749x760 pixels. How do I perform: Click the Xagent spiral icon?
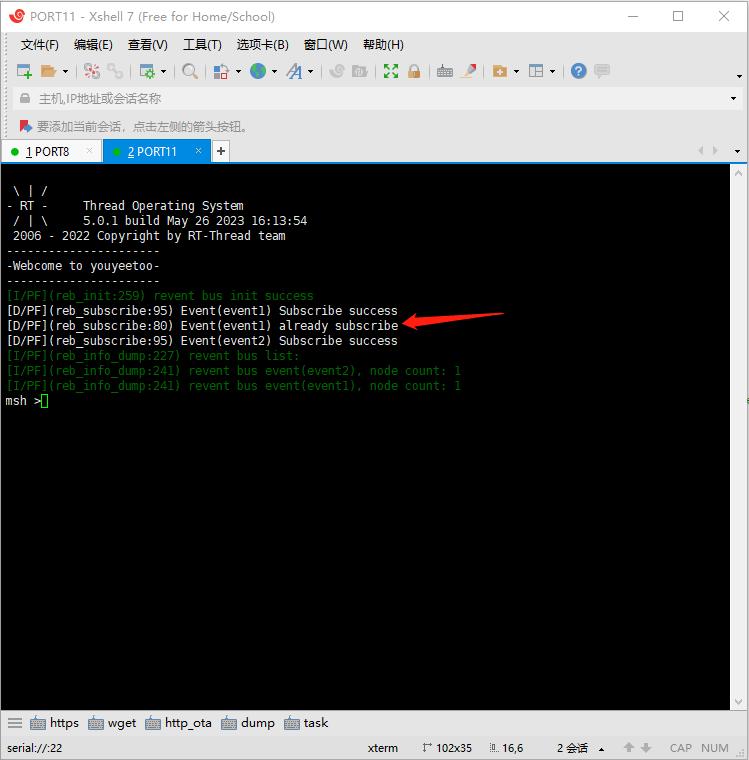[x=336, y=72]
